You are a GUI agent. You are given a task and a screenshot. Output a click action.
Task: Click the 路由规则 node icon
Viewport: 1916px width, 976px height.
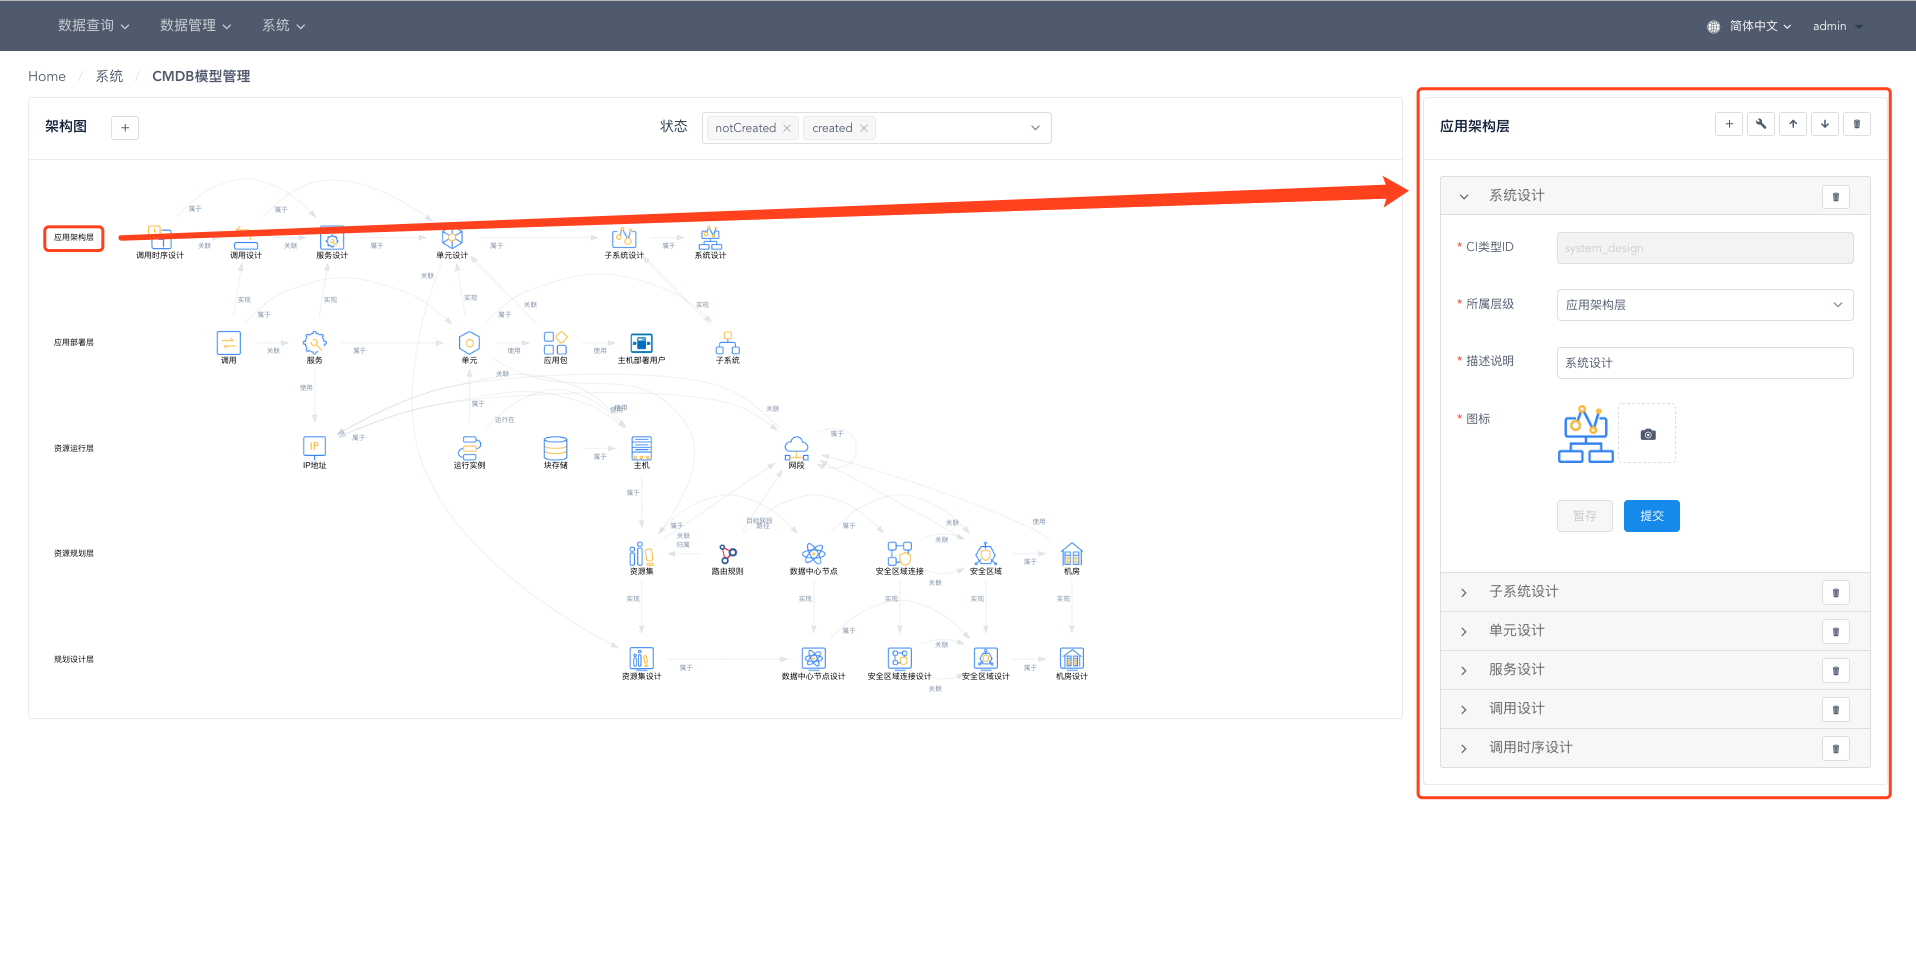tap(728, 554)
